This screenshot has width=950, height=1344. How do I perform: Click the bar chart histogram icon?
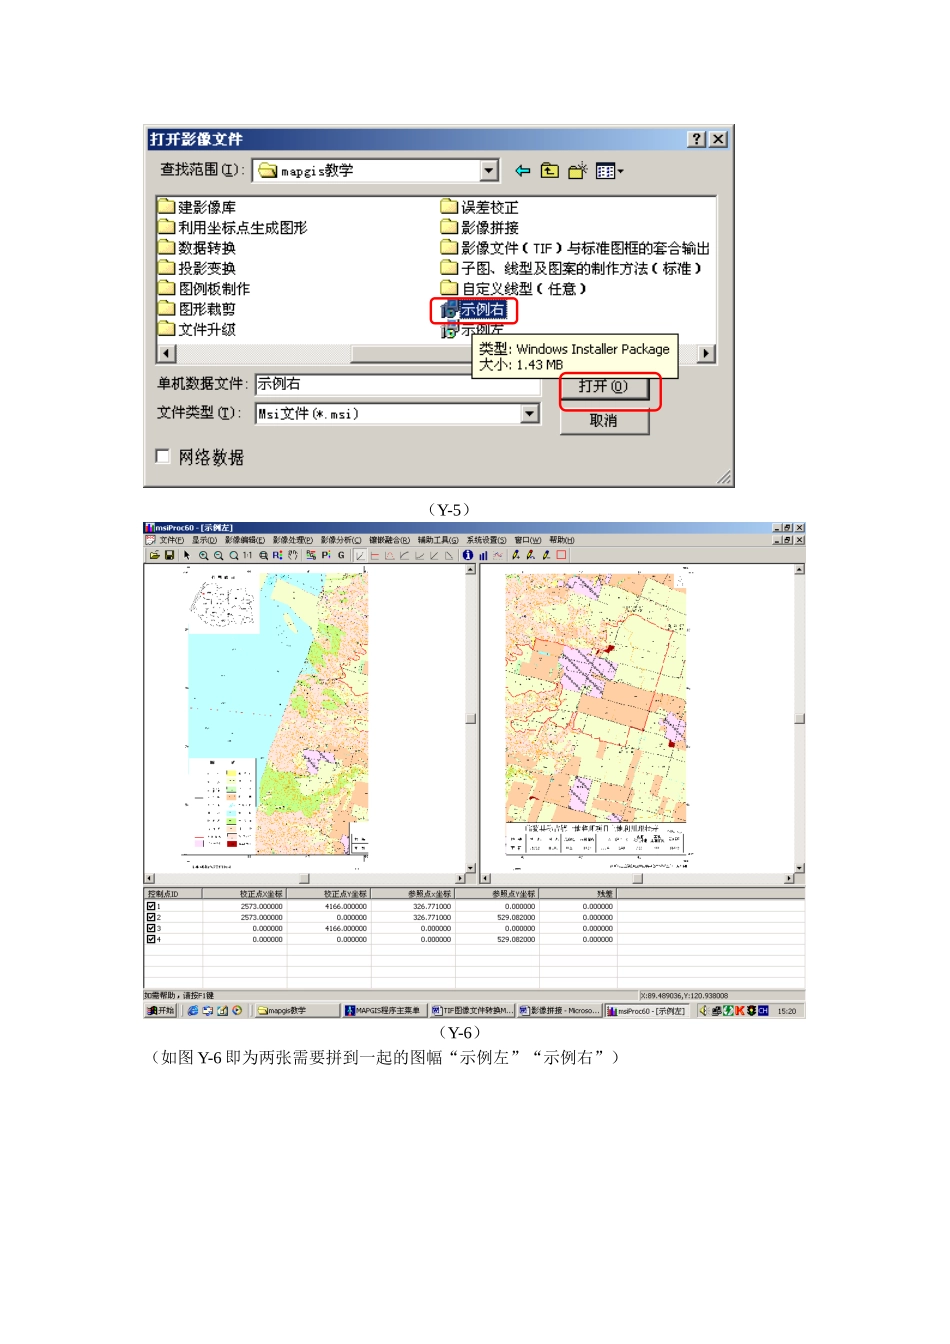click(x=483, y=555)
